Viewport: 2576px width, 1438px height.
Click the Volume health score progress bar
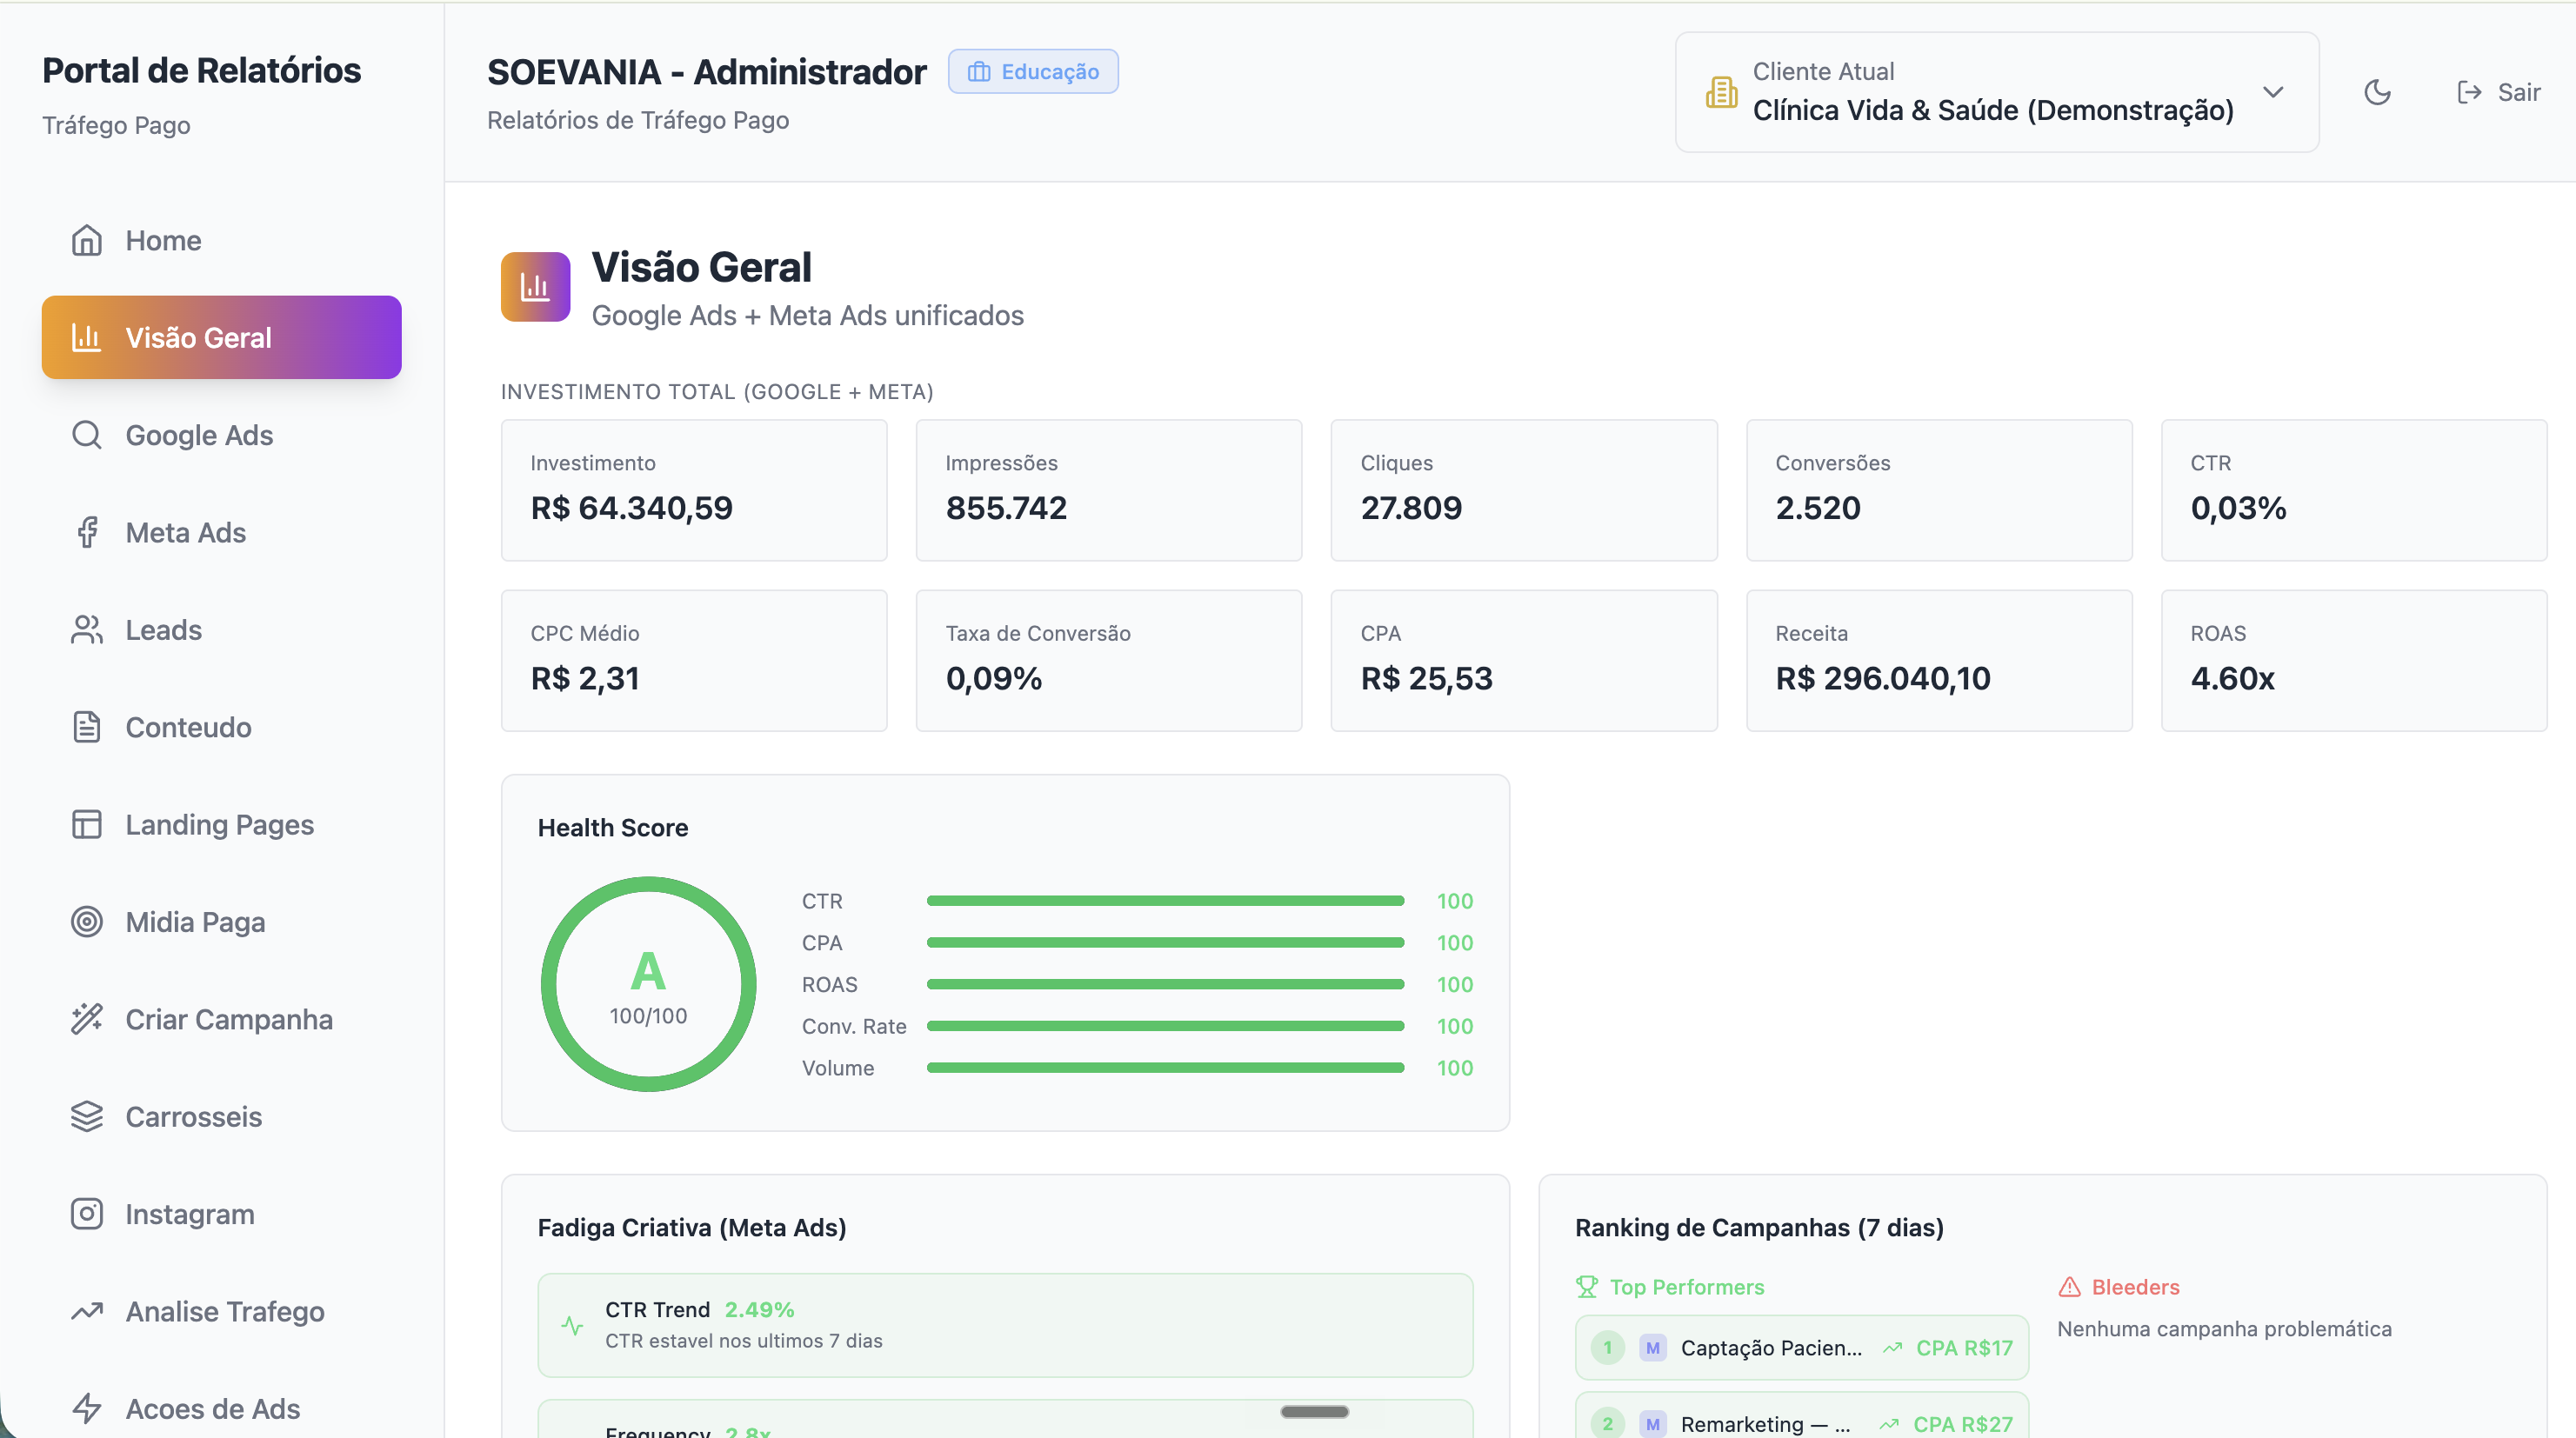tap(1165, 1068)
